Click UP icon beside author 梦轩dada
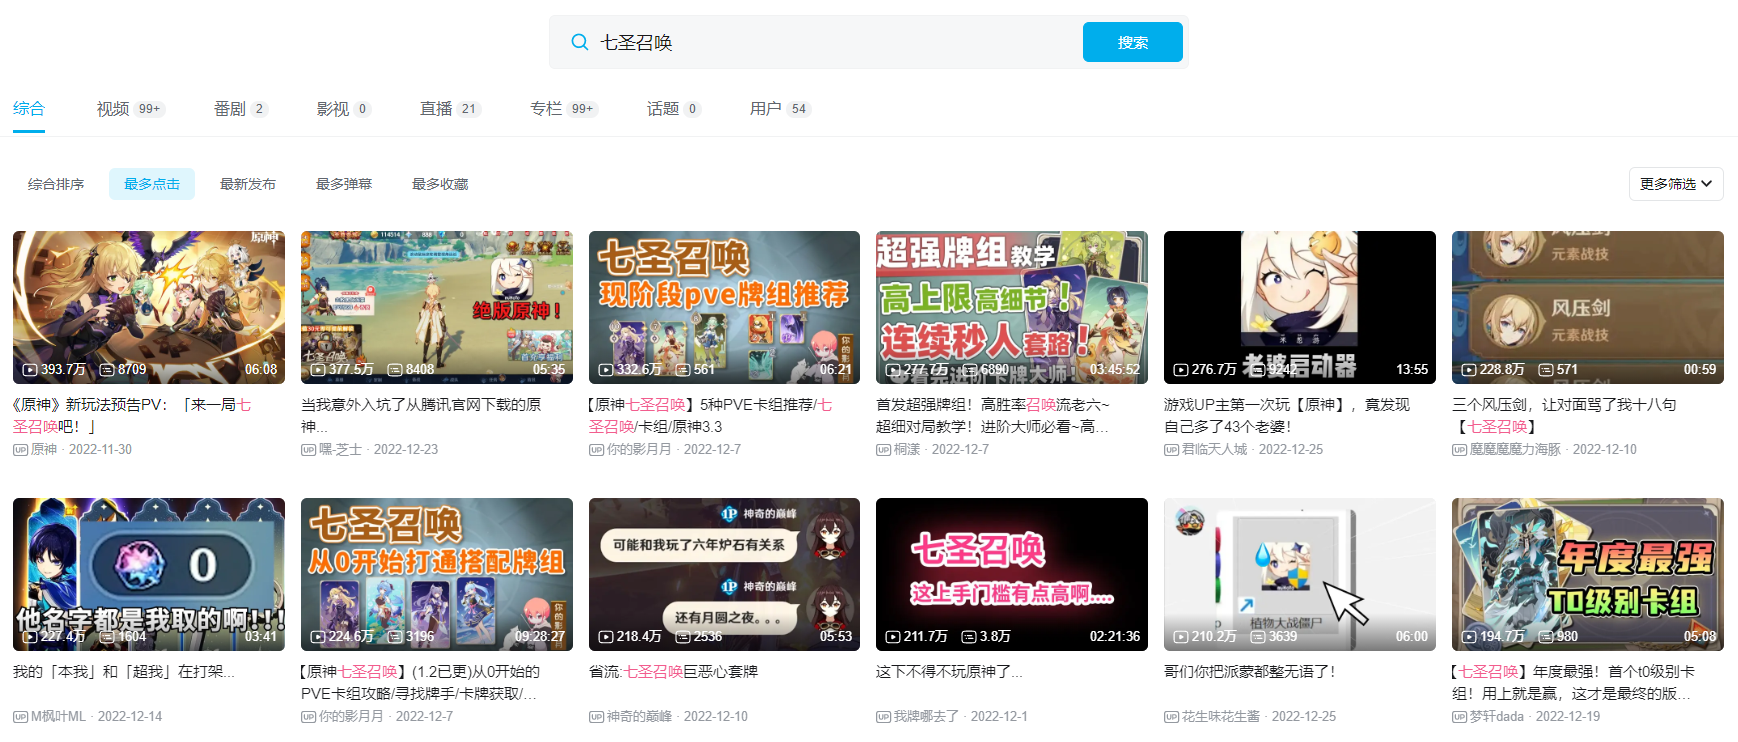 tap(1459, 717)
